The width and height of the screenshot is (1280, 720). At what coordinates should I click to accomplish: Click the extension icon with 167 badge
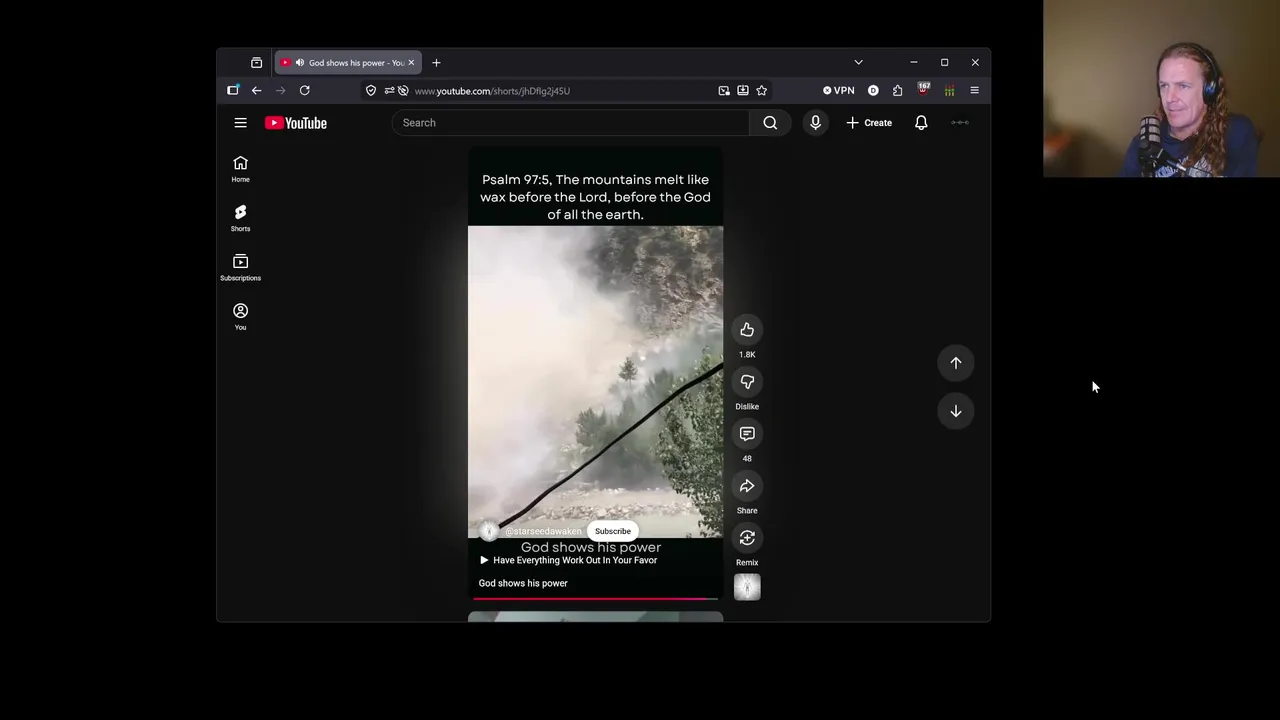923,90
